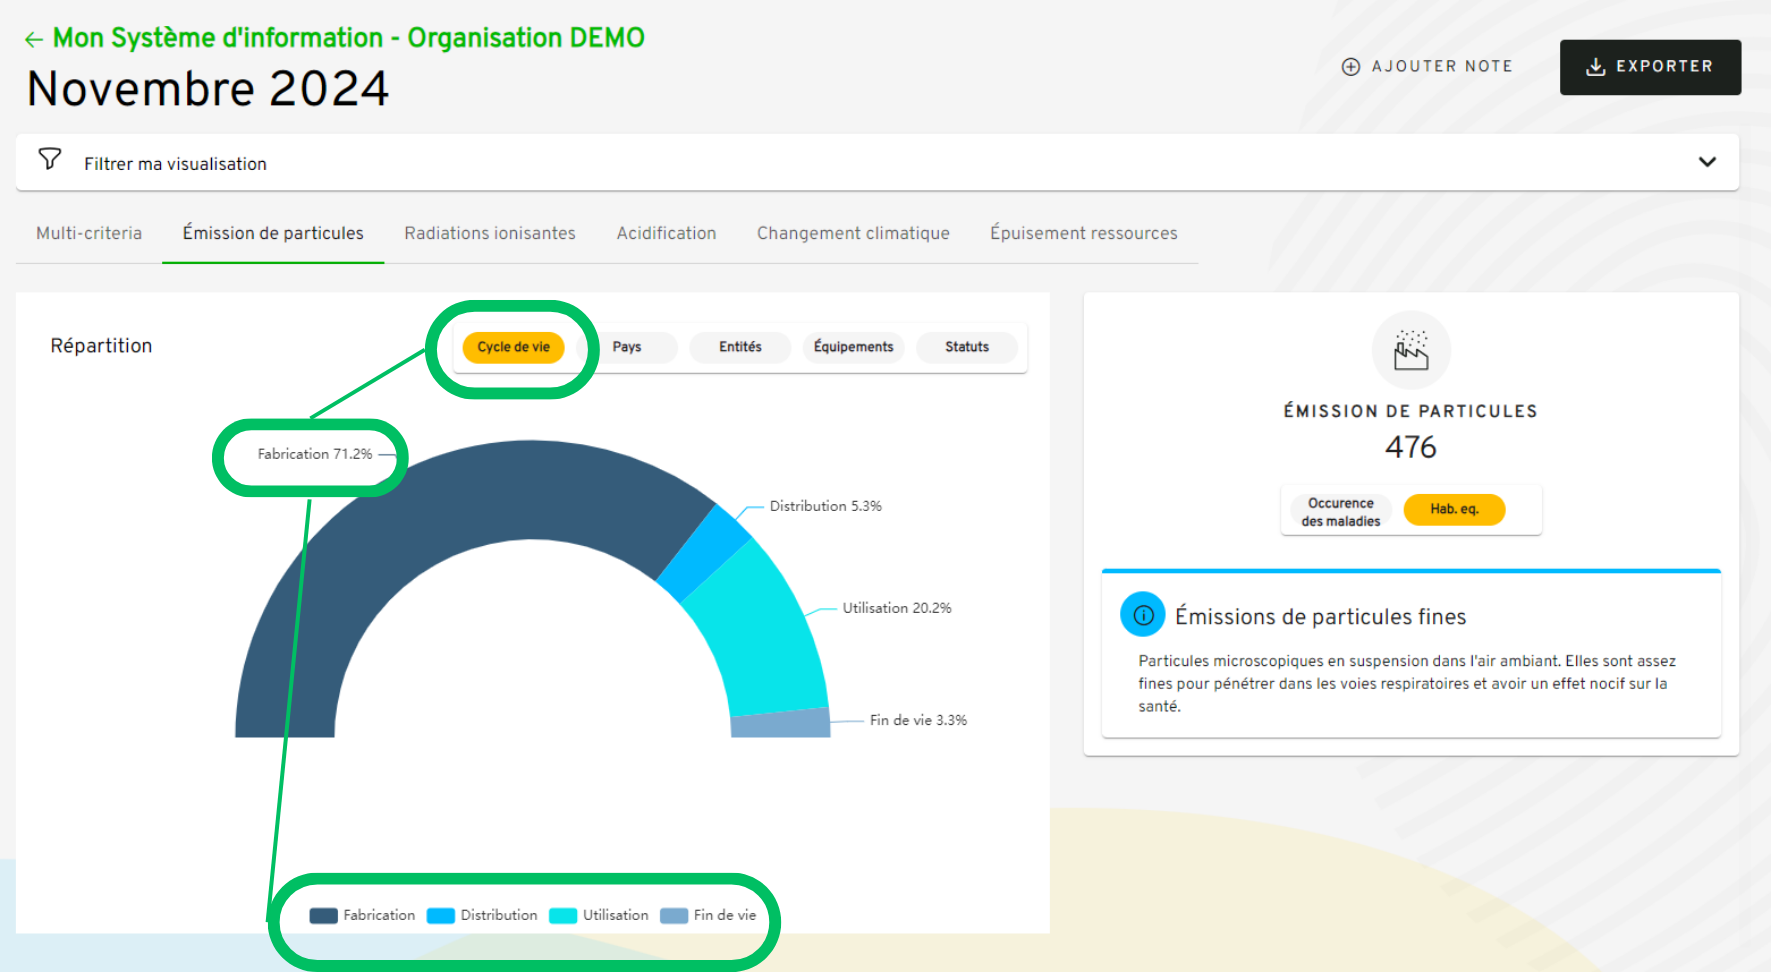1772x973 pixels.
Task: Click the Novembre 2024 heading
Action: coord(208,89)
